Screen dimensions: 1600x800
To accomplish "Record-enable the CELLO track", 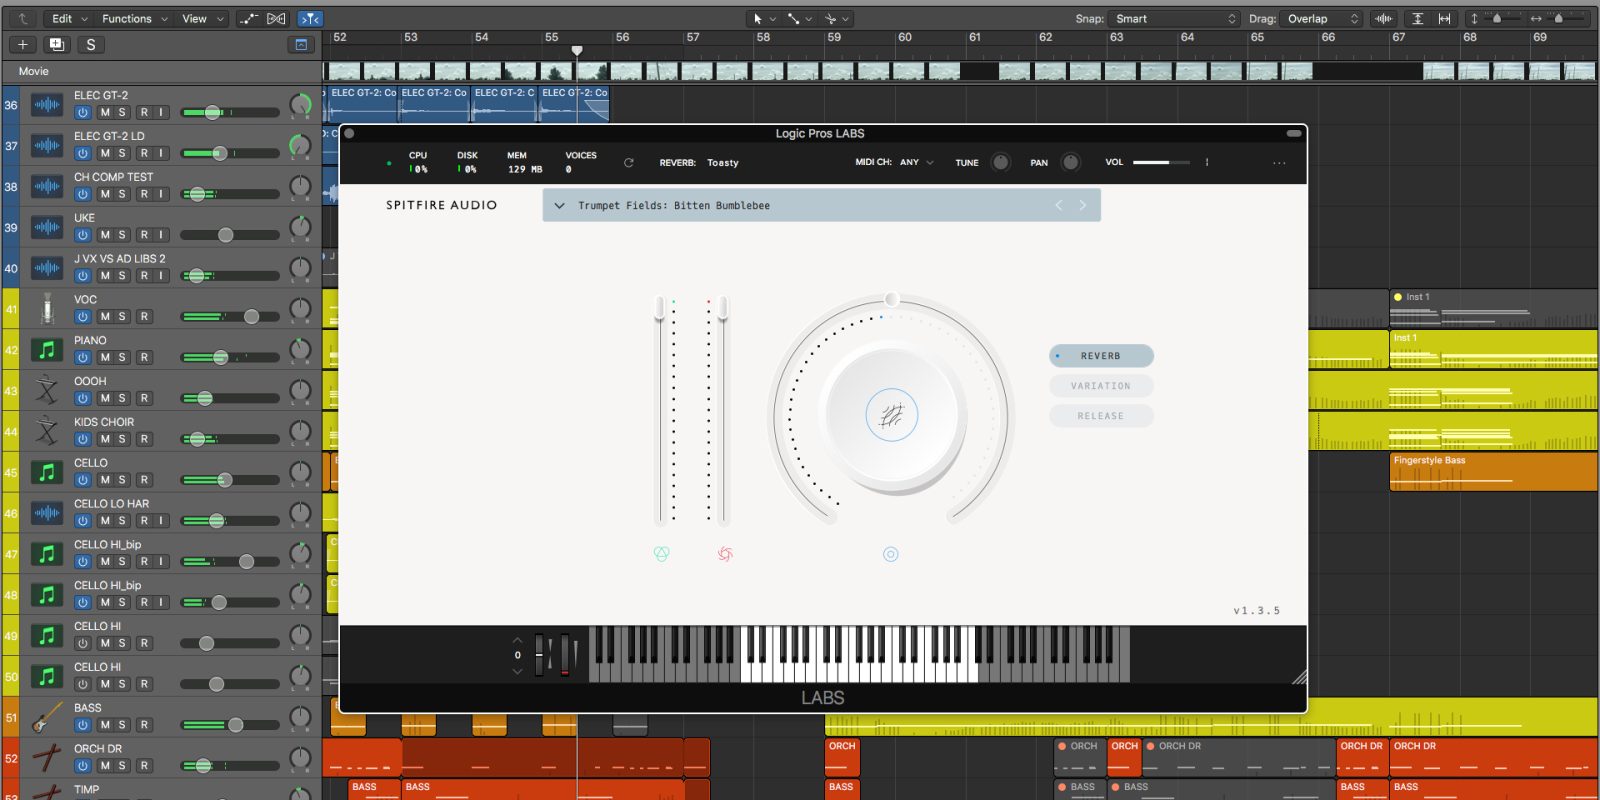I will tap(144, 480).
